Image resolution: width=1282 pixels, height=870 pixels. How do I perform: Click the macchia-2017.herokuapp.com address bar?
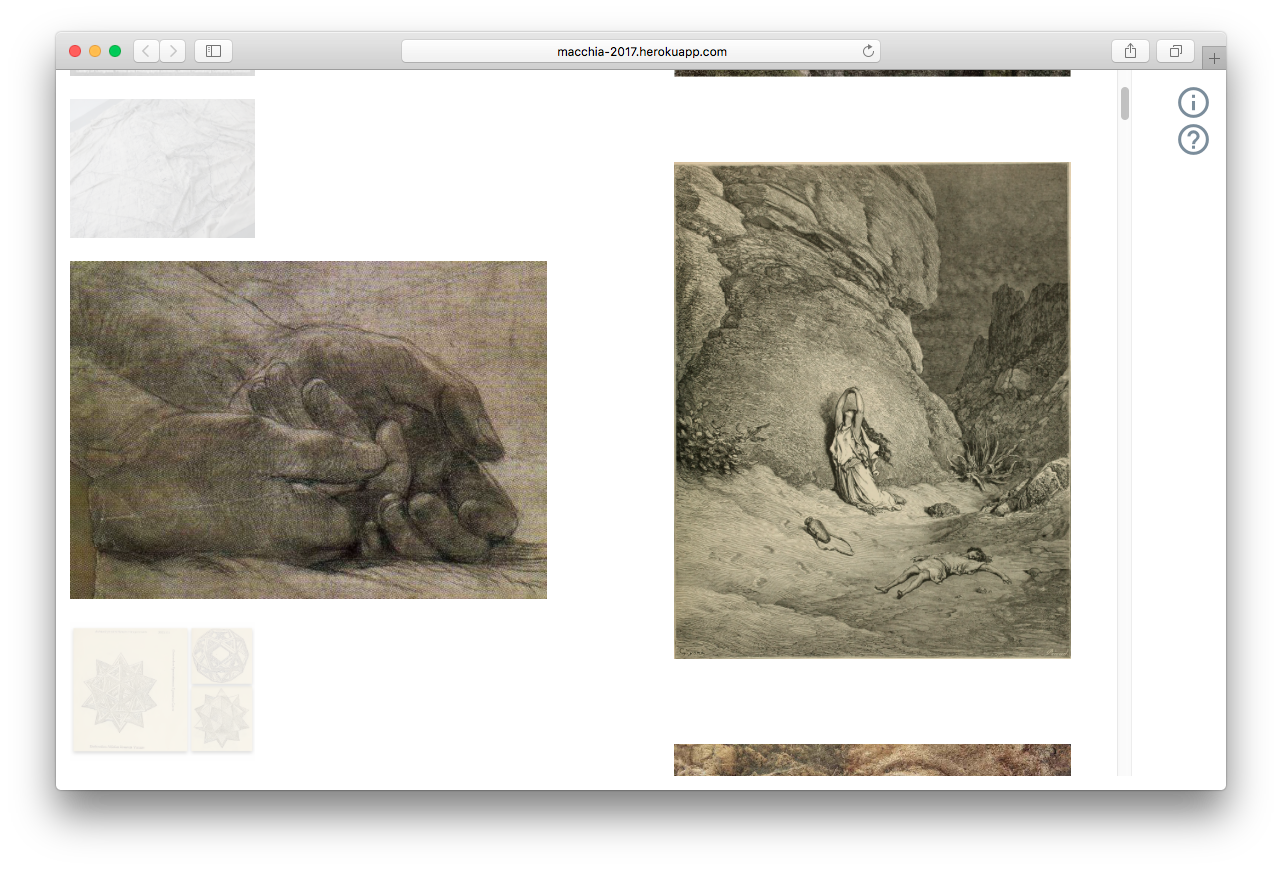pos(640,51)
